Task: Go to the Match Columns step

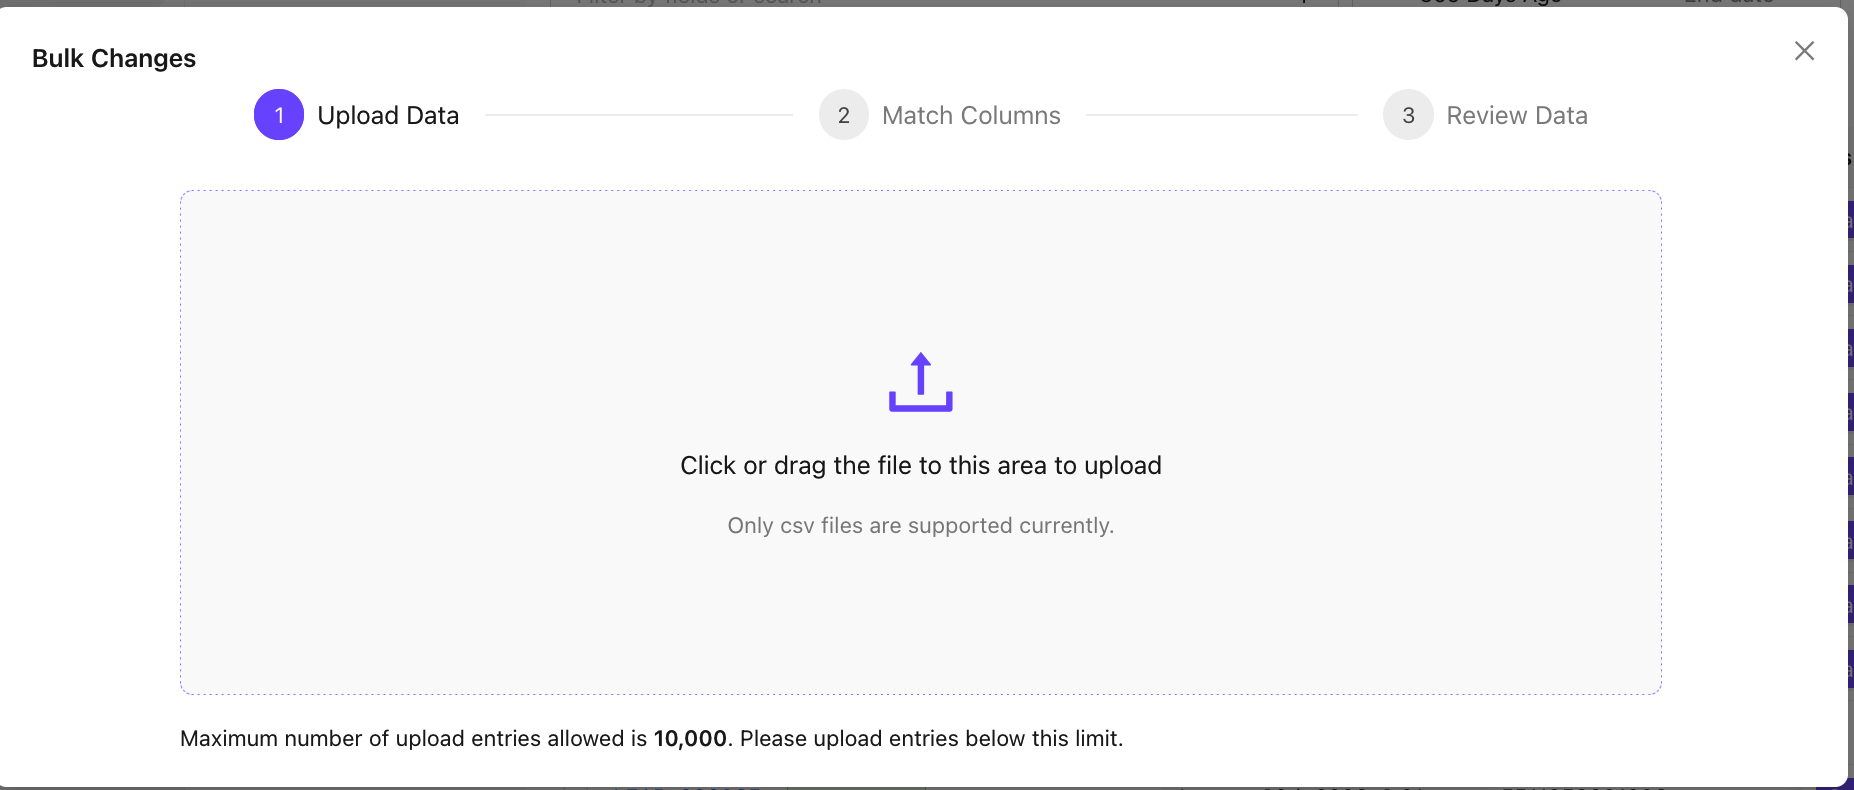Action: coord(971,116)
